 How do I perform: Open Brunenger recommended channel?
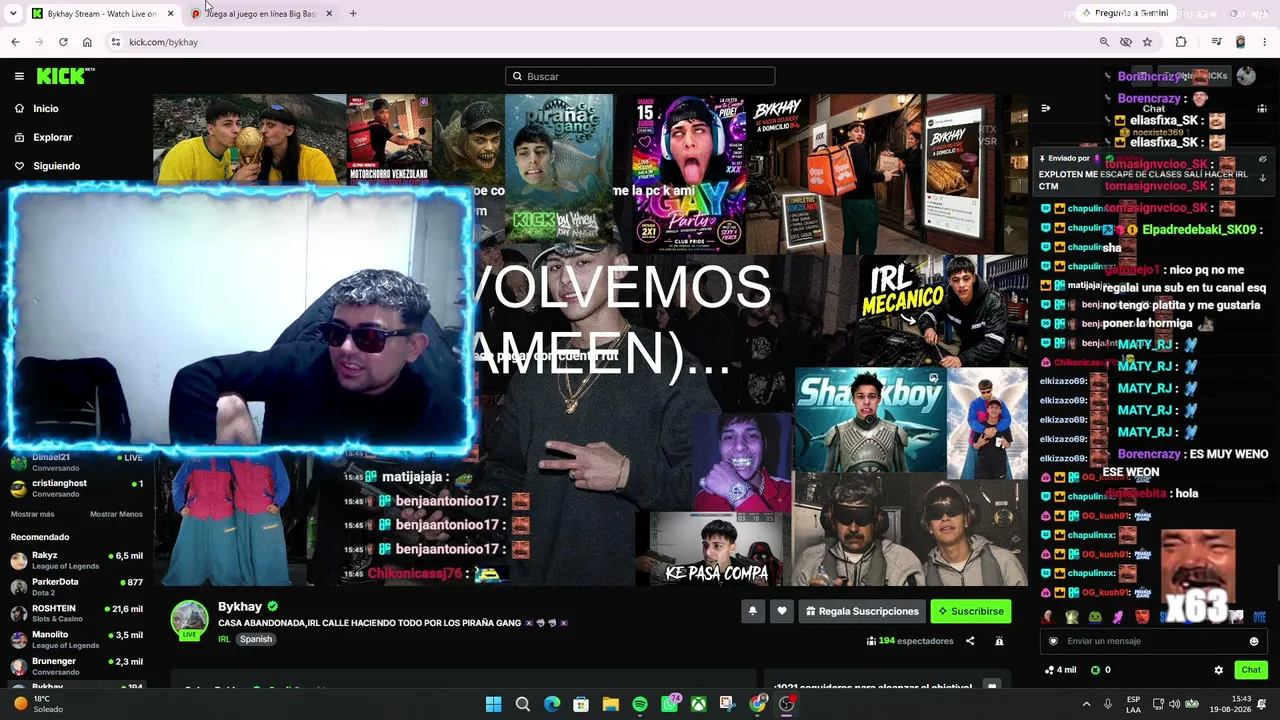(x=76, y=666)
